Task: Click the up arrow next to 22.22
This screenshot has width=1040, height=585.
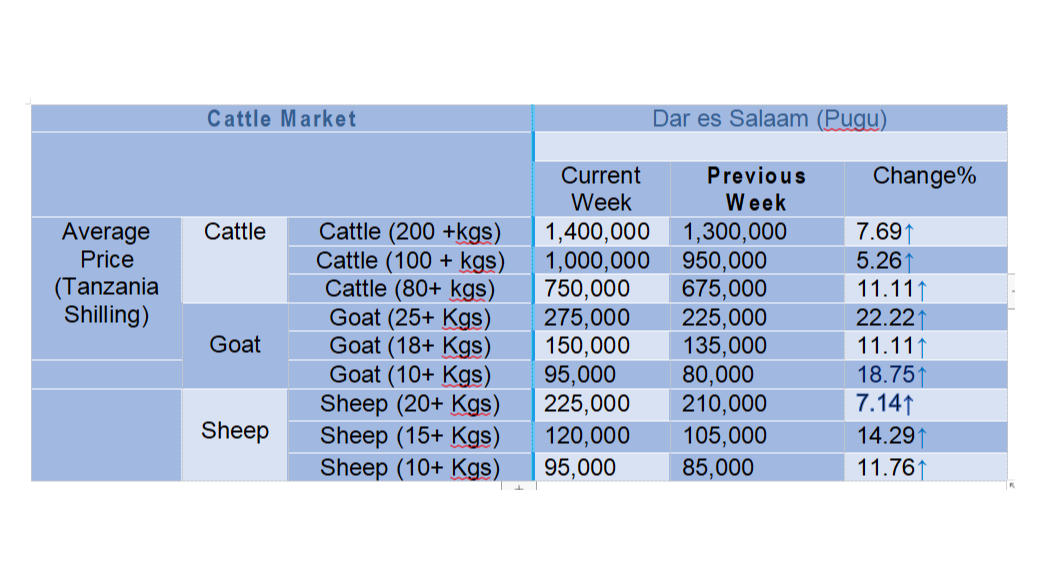Action: (x=922, y=319)
